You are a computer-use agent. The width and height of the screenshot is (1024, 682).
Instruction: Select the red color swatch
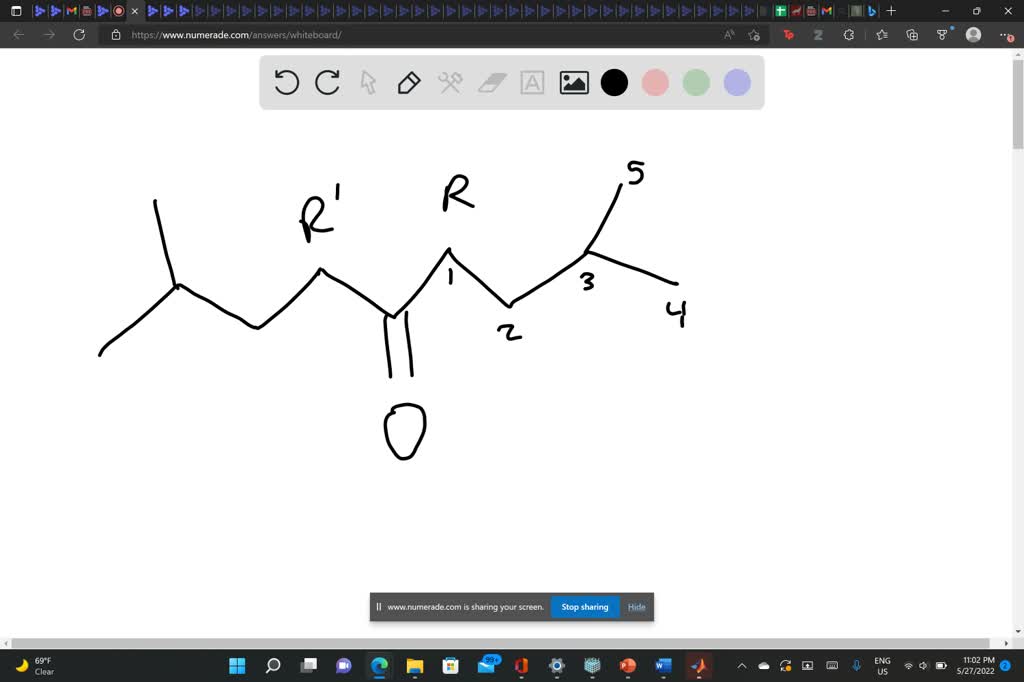(x=655, y=83)
